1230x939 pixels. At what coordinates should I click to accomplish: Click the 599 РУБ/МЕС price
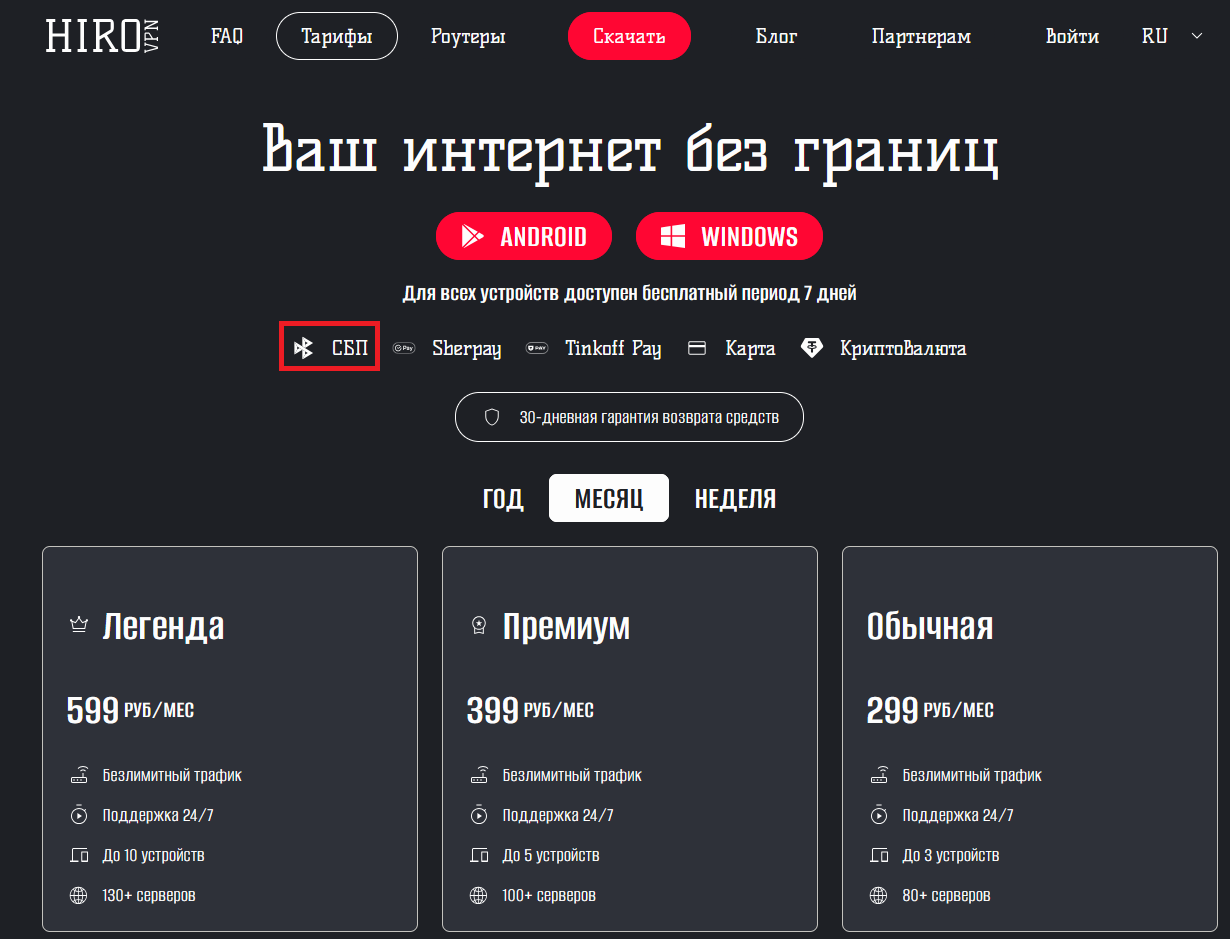tap(130, 710)
